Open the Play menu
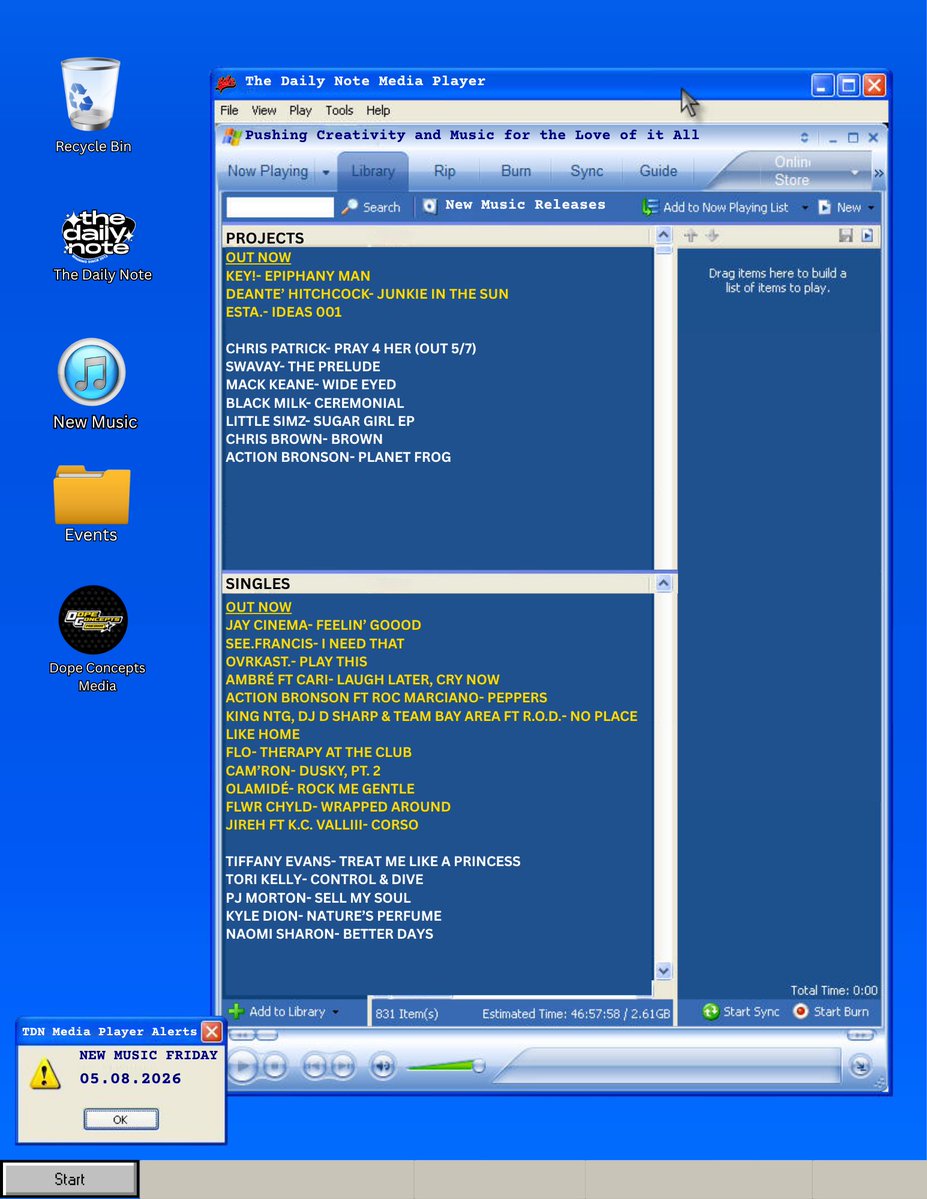 (x=301, y=110)
